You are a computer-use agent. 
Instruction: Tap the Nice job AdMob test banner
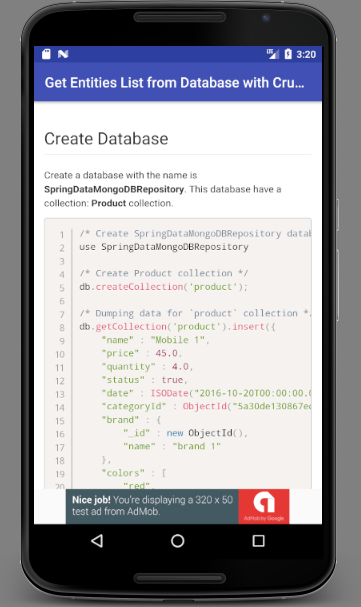(x=178, y=506)
